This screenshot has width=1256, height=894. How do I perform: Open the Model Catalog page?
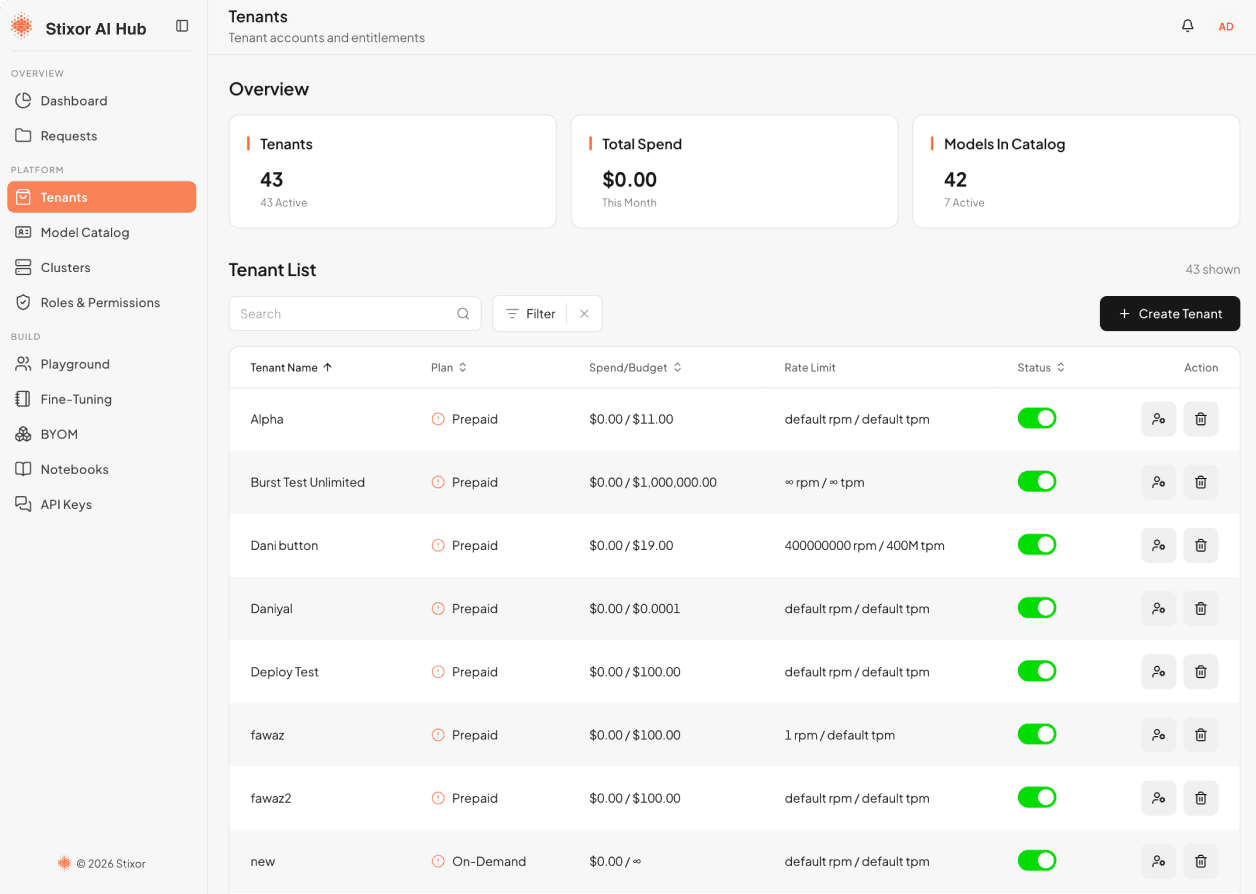[x=101, y=232]
